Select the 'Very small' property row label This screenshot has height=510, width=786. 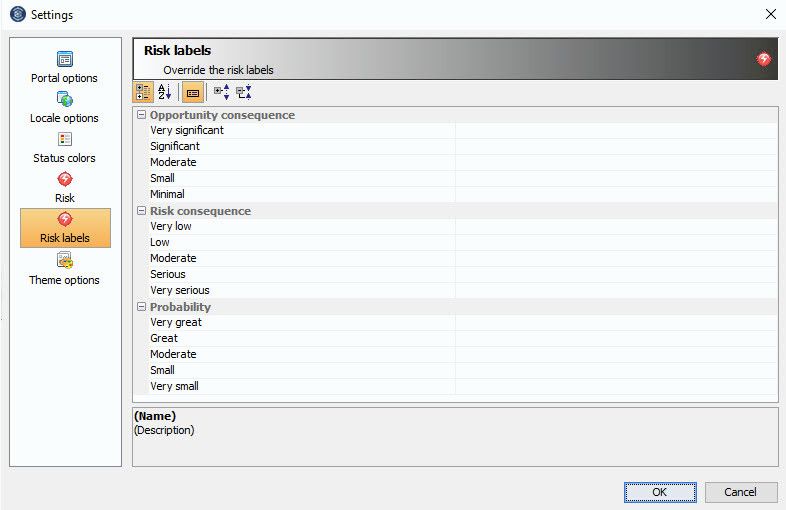pos(174,386)
